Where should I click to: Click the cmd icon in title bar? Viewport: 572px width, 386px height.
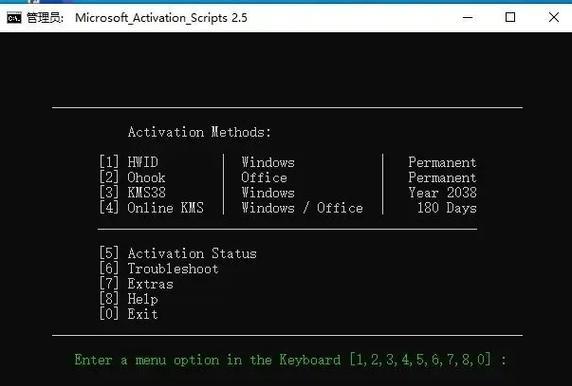click(14, 18)
